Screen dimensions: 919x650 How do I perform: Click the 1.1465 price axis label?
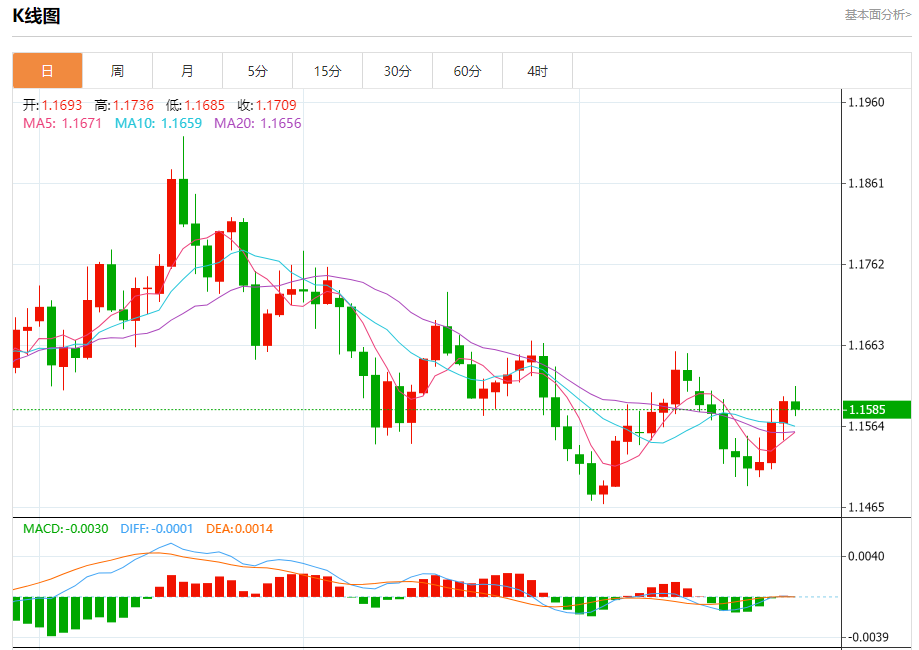click(866, 507)
